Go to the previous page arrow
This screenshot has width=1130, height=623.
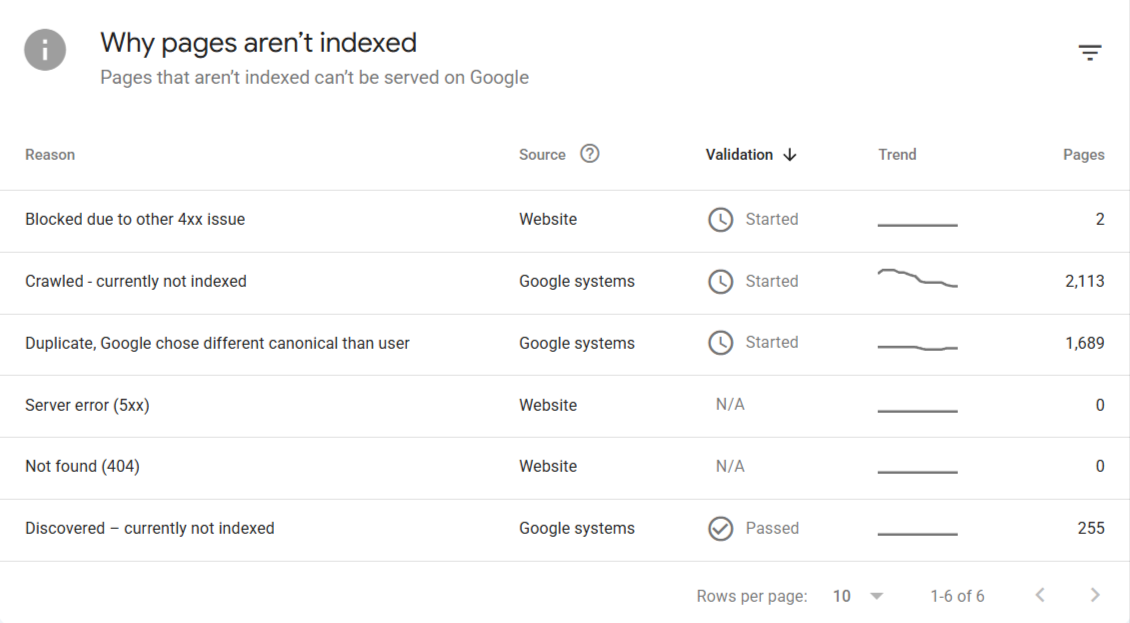tap(1040, 595)
